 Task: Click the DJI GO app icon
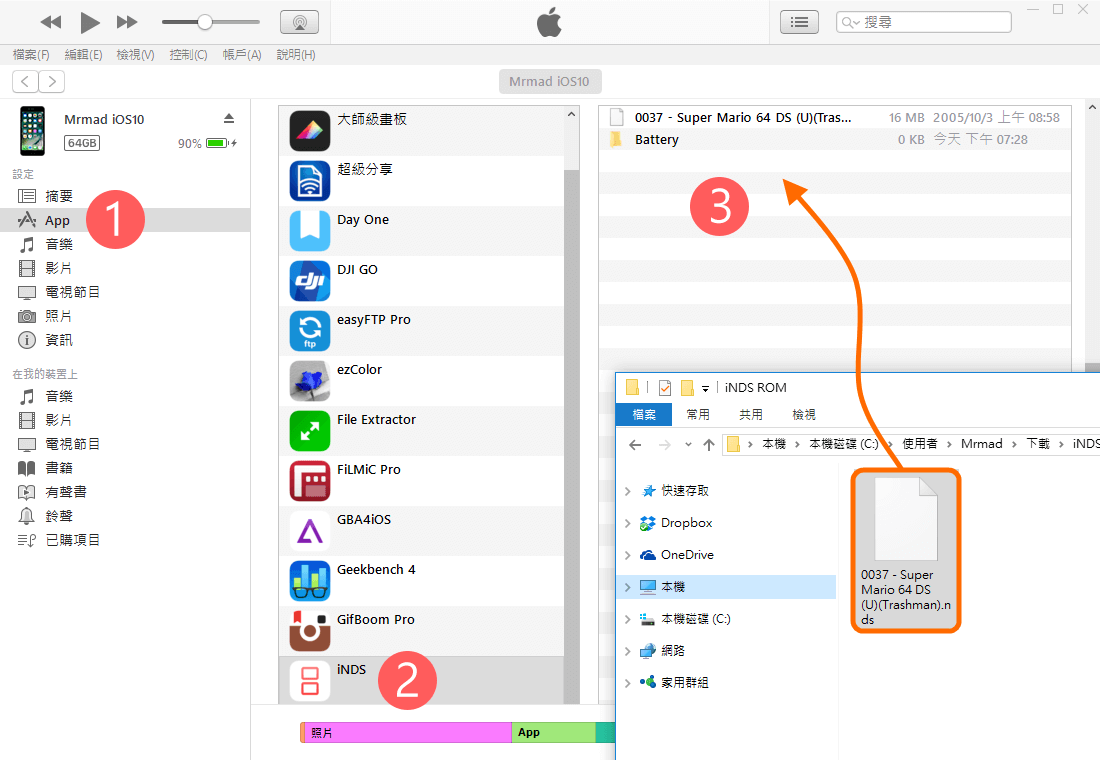310,281
